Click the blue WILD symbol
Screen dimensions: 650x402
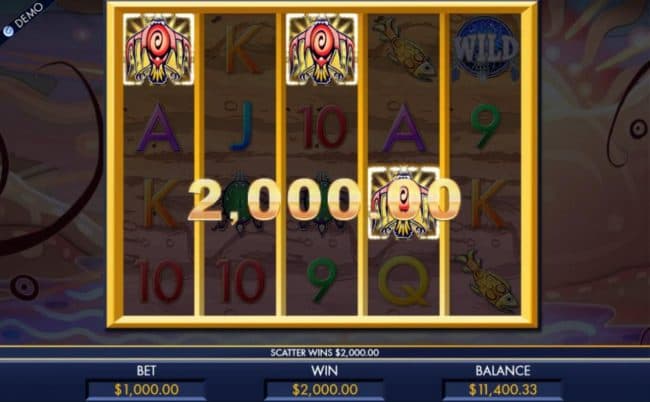tap(485, 48)
